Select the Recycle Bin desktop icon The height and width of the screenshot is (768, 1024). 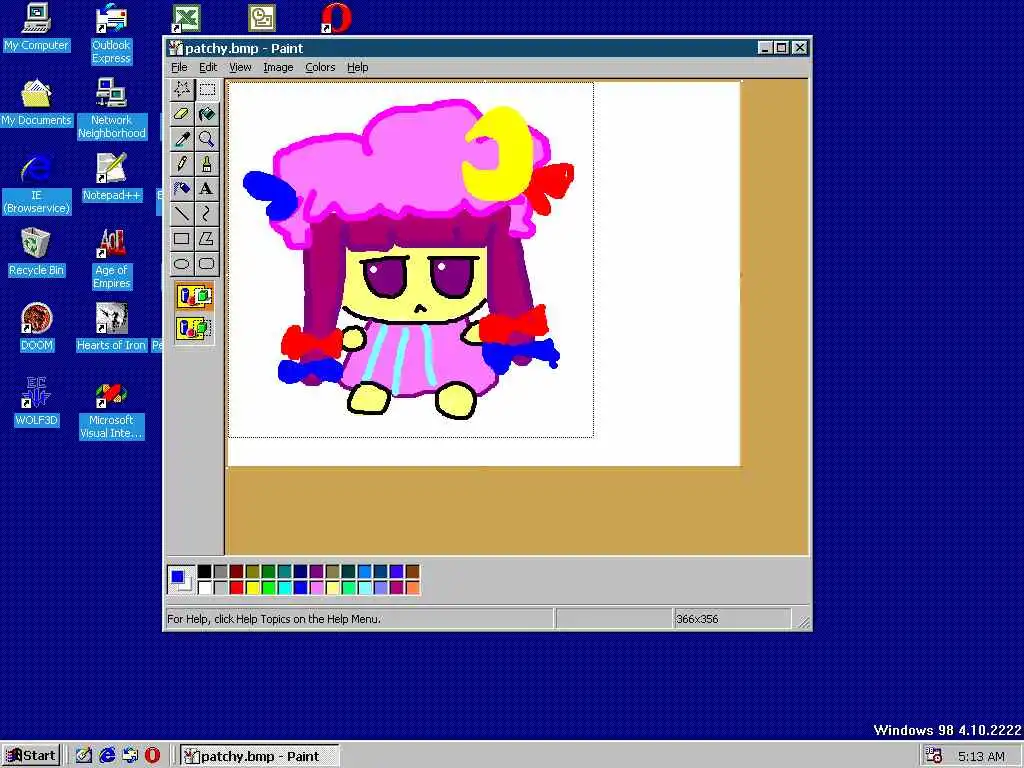36,253
